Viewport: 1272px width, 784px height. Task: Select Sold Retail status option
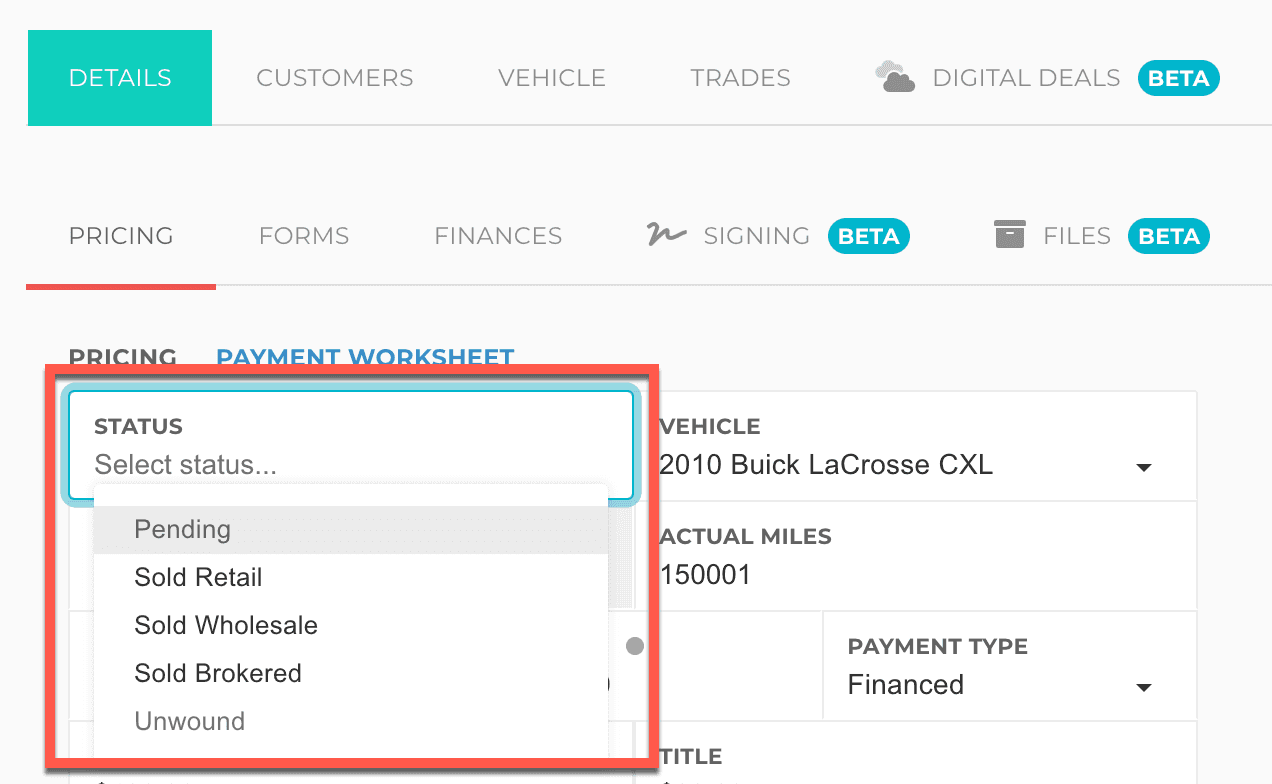click(x=199, y=577)
